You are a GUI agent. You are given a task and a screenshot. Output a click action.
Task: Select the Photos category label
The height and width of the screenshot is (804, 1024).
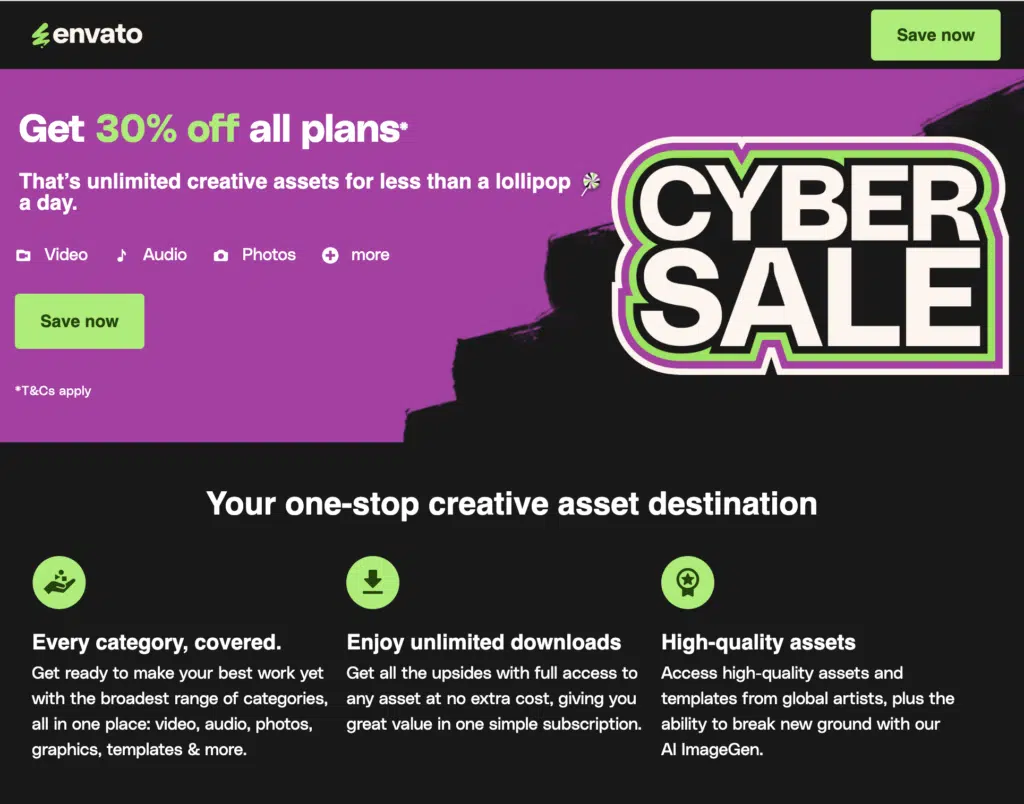(269, 255)
